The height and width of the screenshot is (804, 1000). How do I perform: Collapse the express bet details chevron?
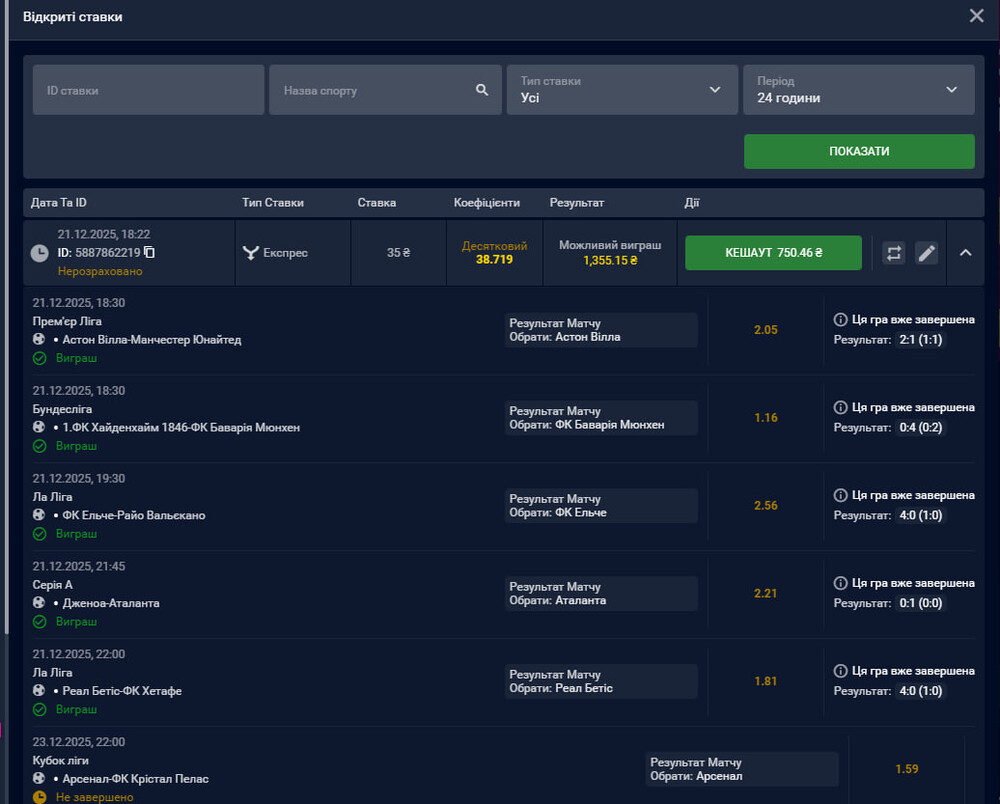click(x=965, y=253)
